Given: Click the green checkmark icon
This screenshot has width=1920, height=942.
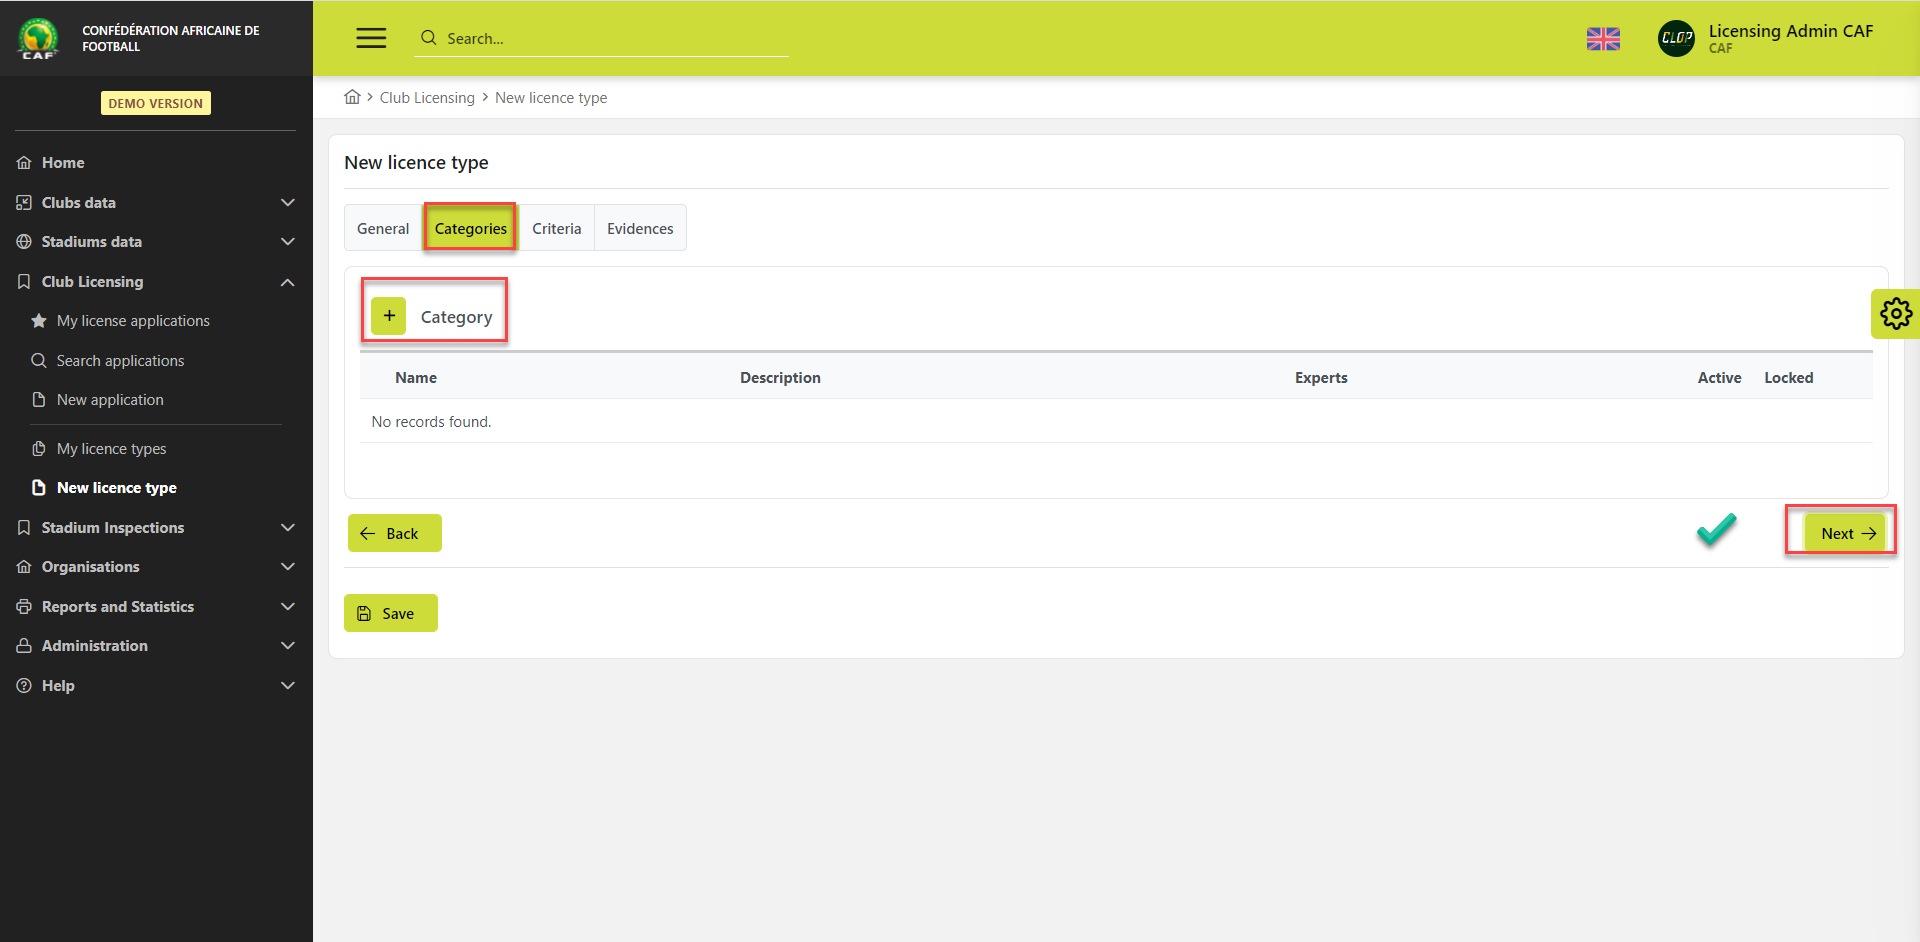Looking at the screenshot, I should pyautogui.click(x=1716, y=530).
